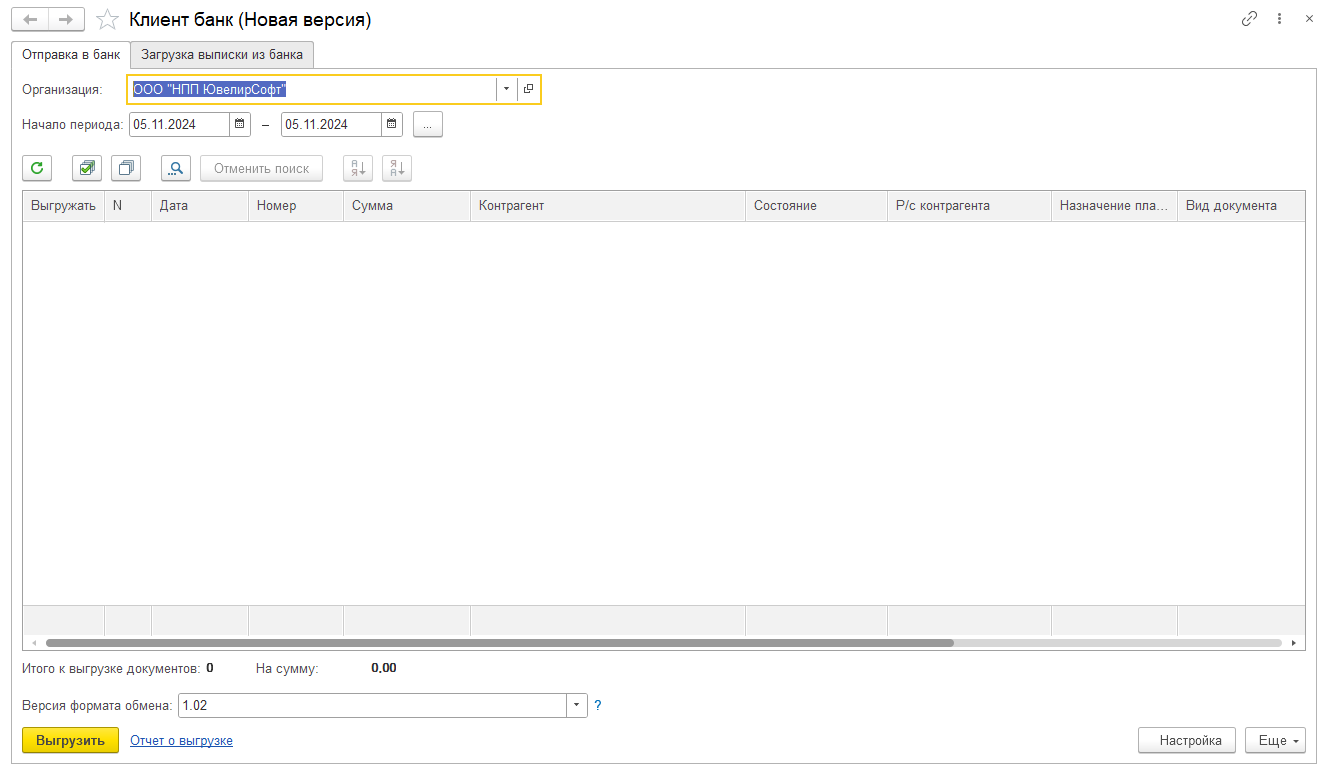Viewport: 1321px width, 768px height.
Task: Click the end date field of the period
Action: [332, 124]
